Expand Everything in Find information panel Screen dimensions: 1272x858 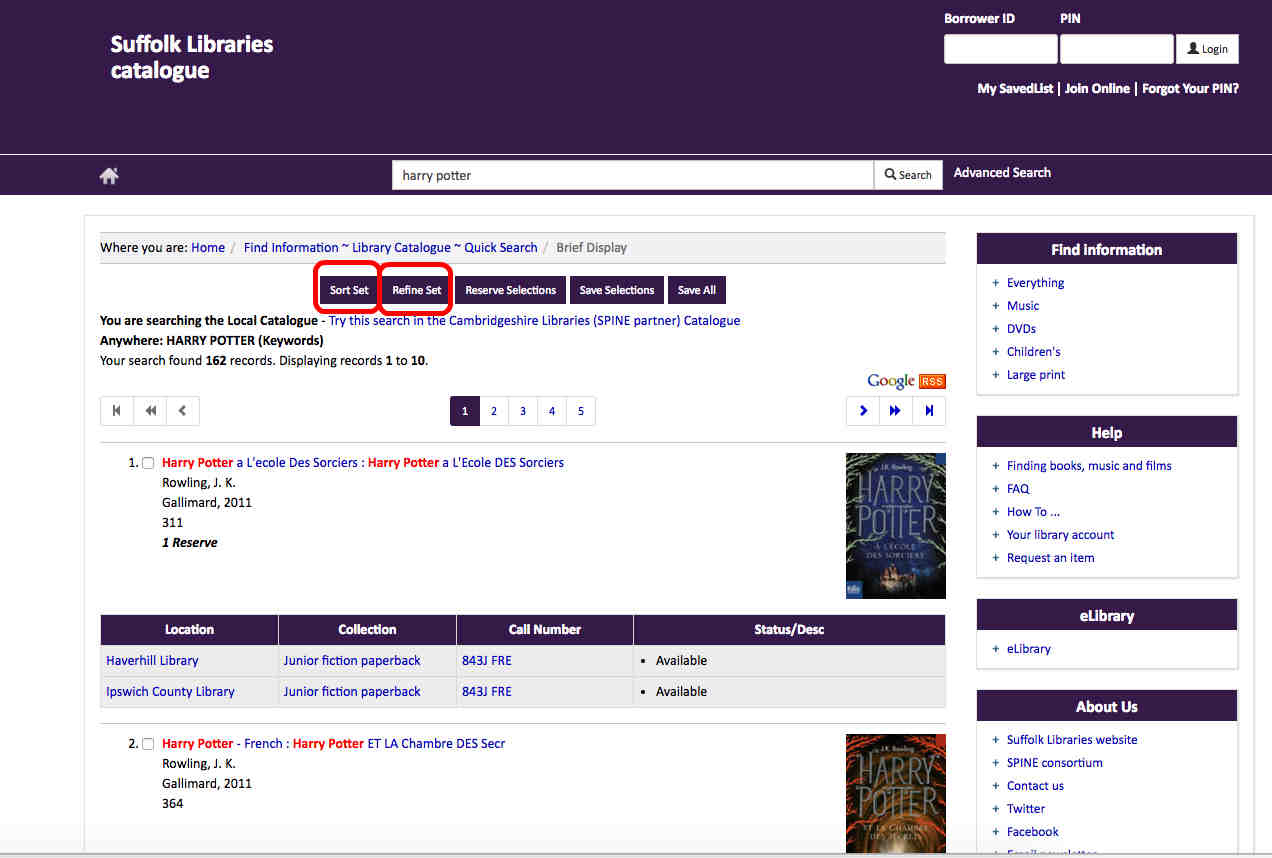click(1035, 283)
